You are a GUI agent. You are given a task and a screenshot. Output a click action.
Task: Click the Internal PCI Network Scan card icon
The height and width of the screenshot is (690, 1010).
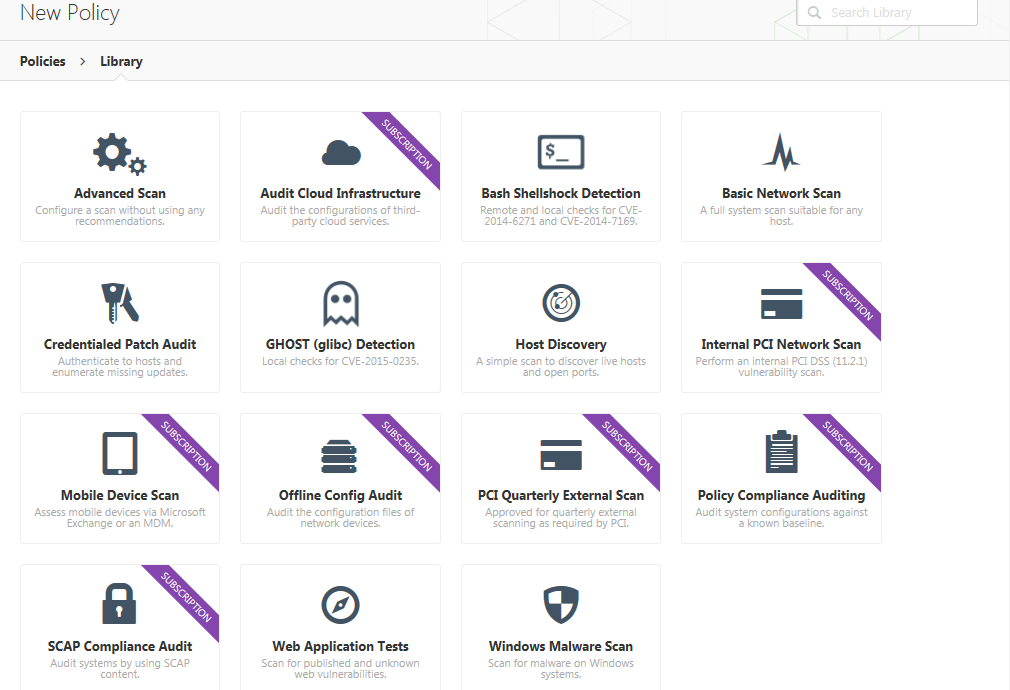coord(781,304)
